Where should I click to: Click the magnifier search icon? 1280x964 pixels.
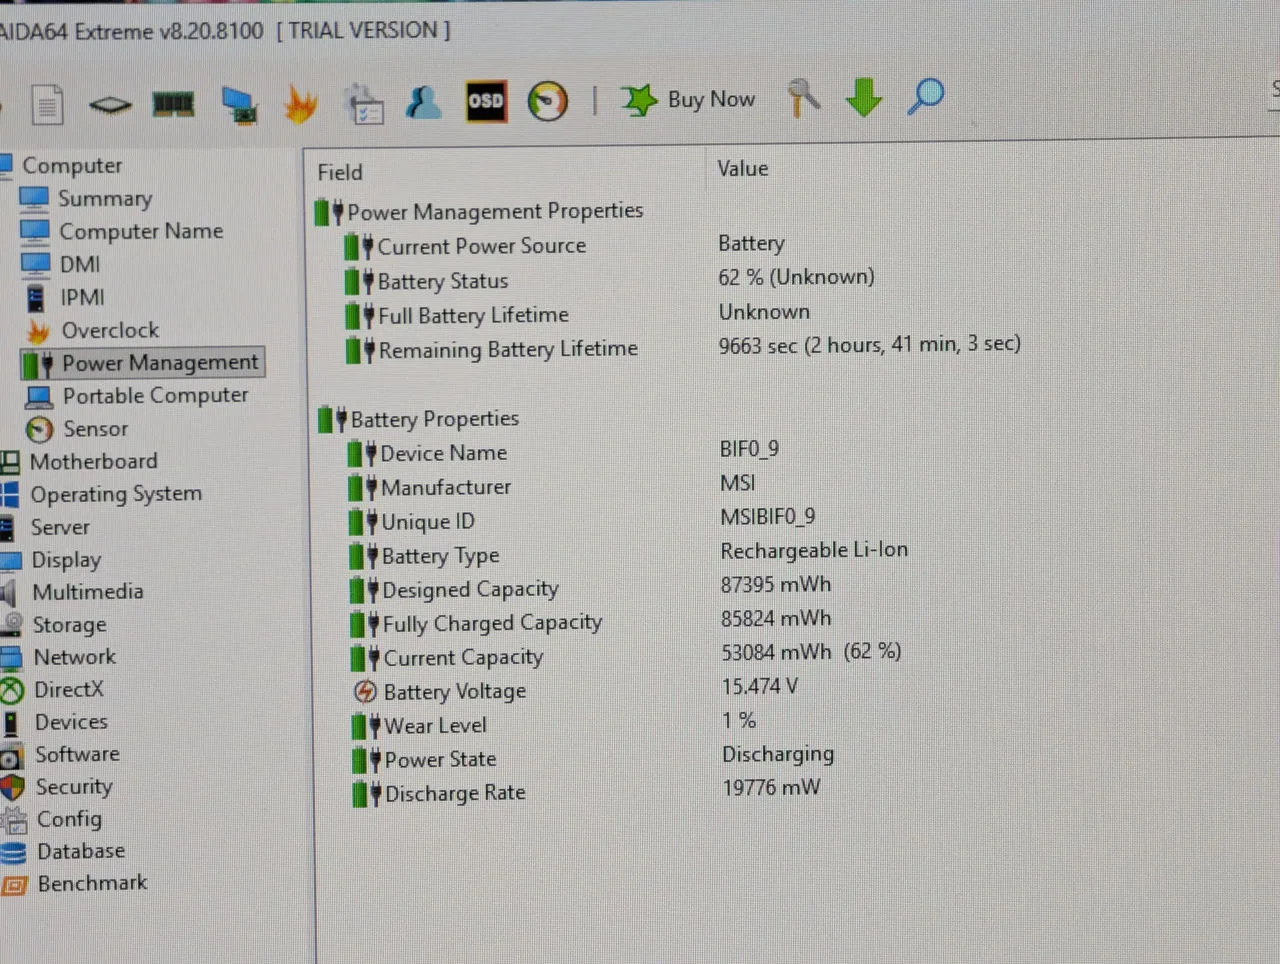tap(926, 96)
